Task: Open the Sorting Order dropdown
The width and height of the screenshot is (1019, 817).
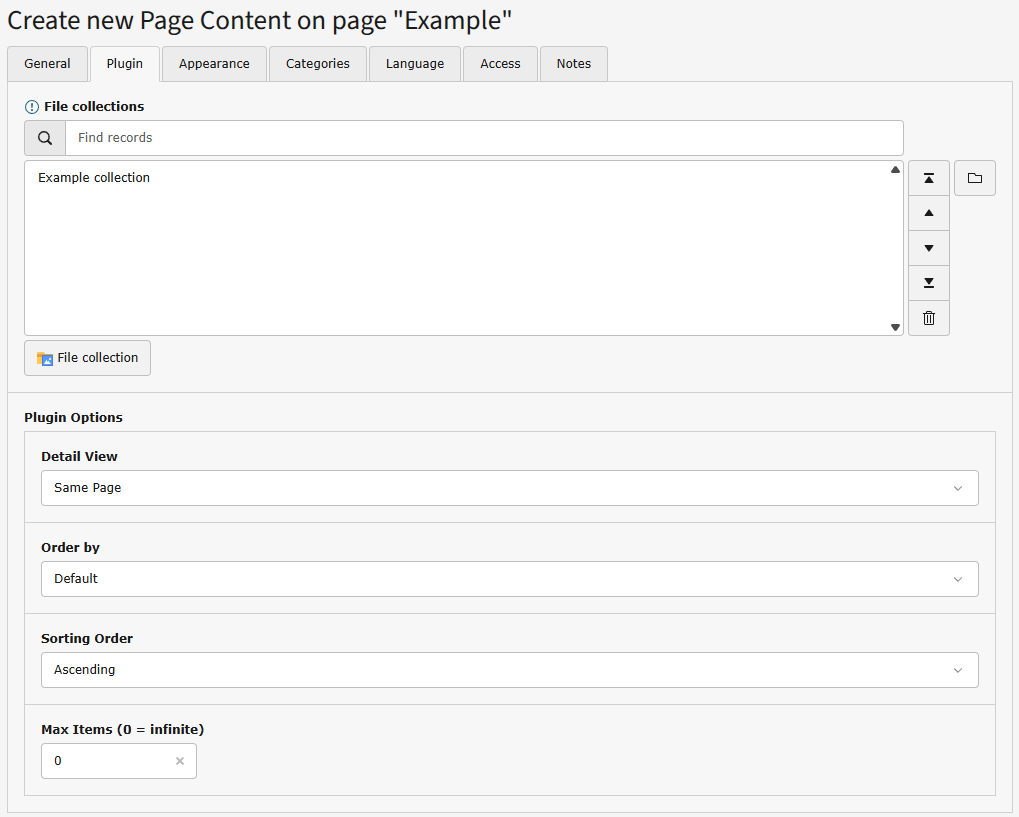Action: click(509, 669)
